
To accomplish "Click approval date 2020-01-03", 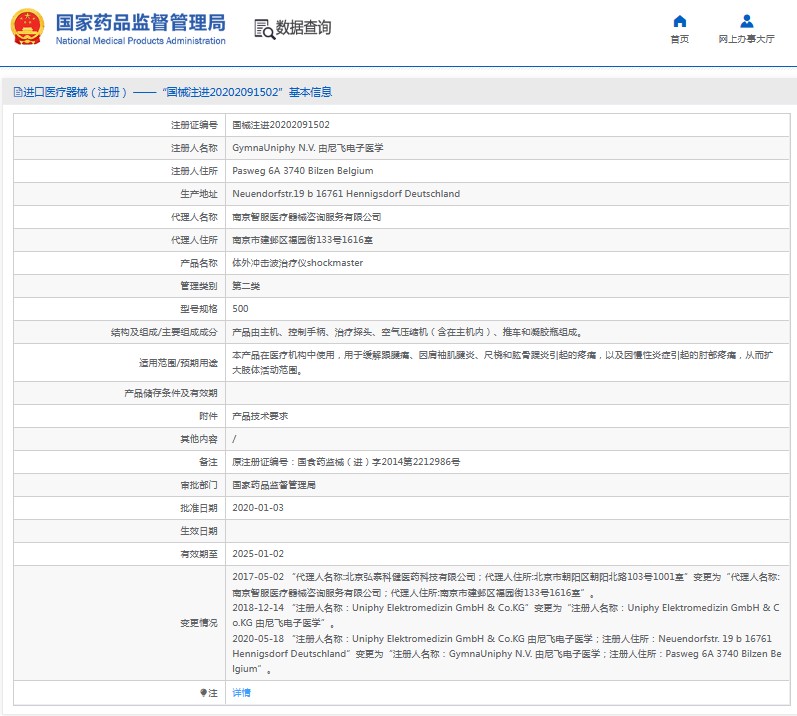I will click(x=258, y=508).
